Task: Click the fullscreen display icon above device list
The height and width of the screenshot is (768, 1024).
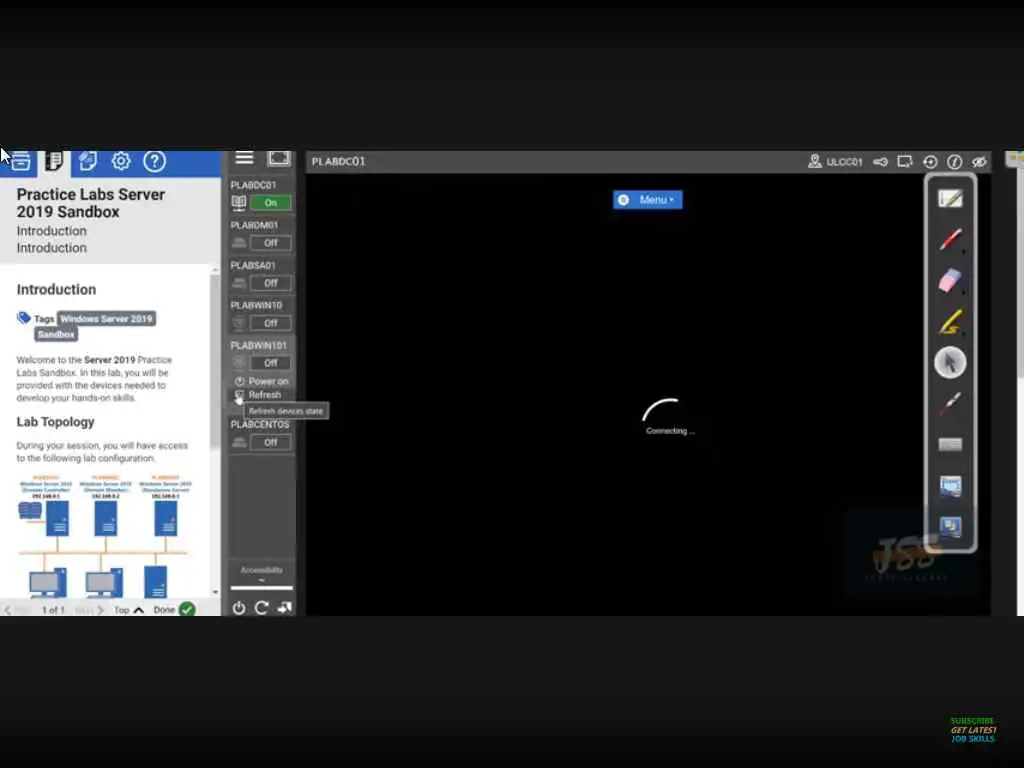Action: tap(279, 158)
